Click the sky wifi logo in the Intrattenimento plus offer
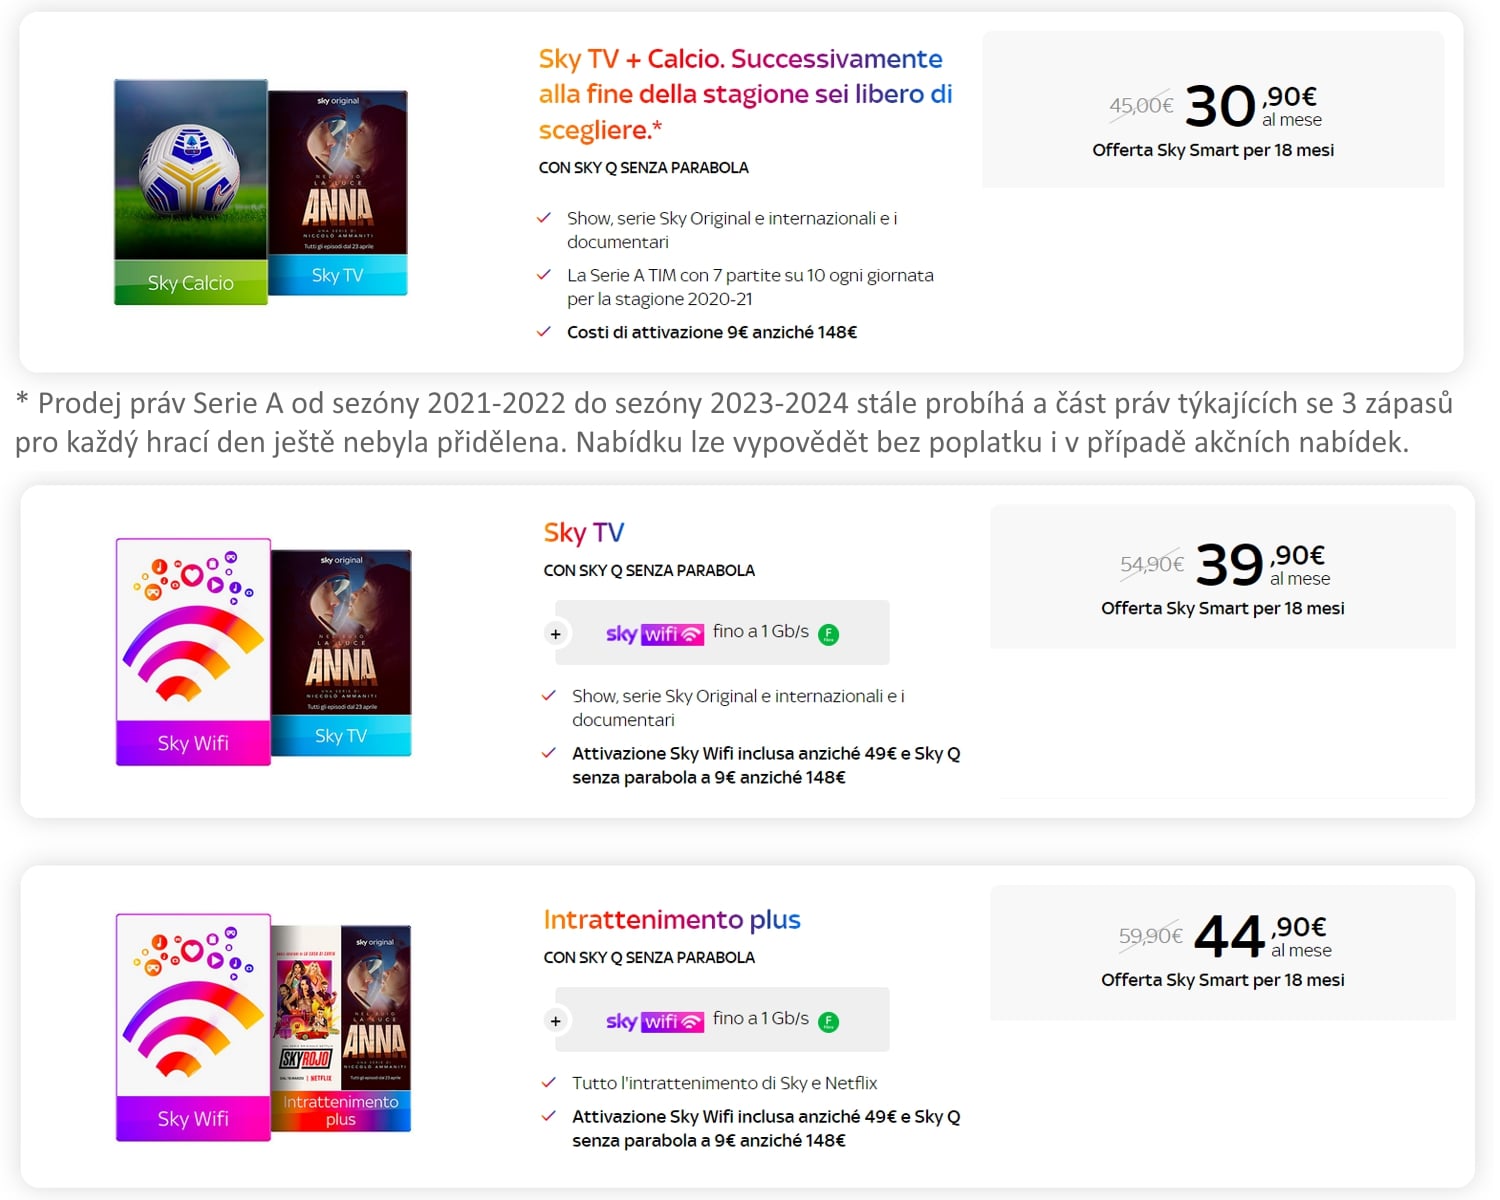The width and height of the screenshot is (1500, 1200). [x=654, y=1021]
